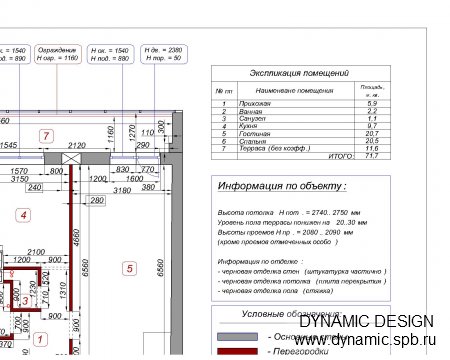Click the boxed 280 dimension label

pyautogui.click(x=97, y=200)
